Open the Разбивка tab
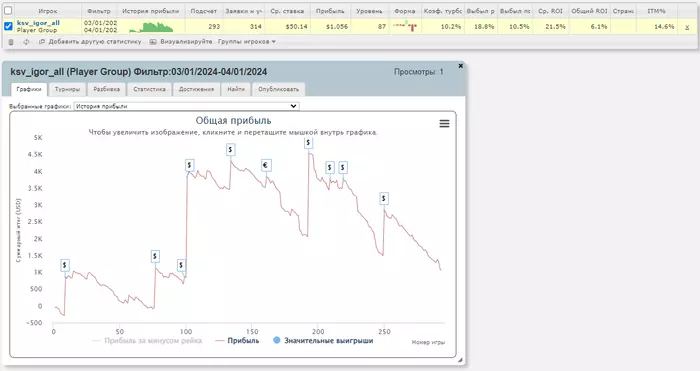 coord(106,89)
